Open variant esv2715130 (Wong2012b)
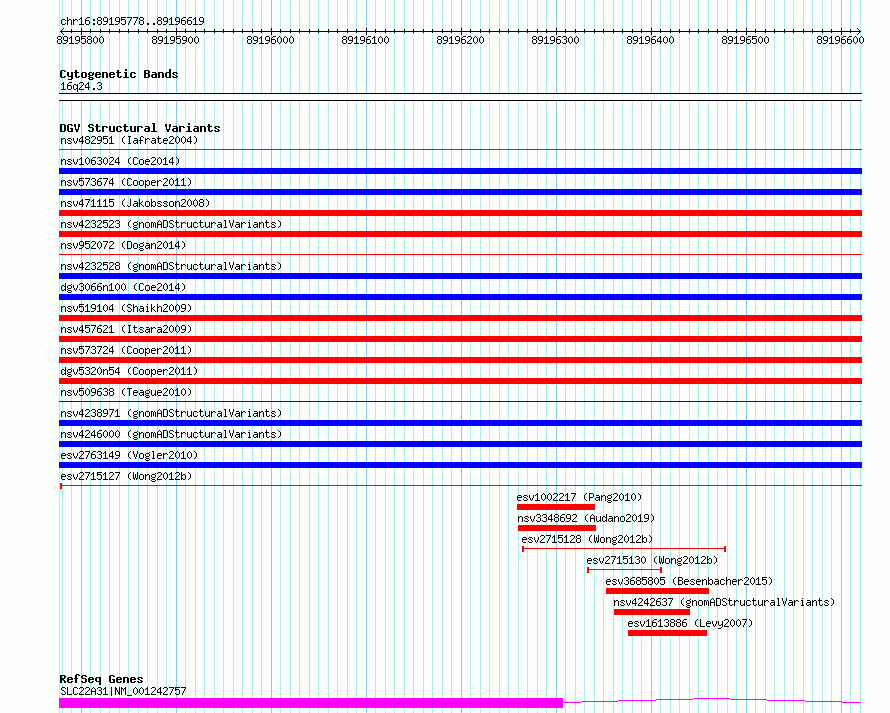The width and height of the screenshot is (890, 713). coord(652,560)
